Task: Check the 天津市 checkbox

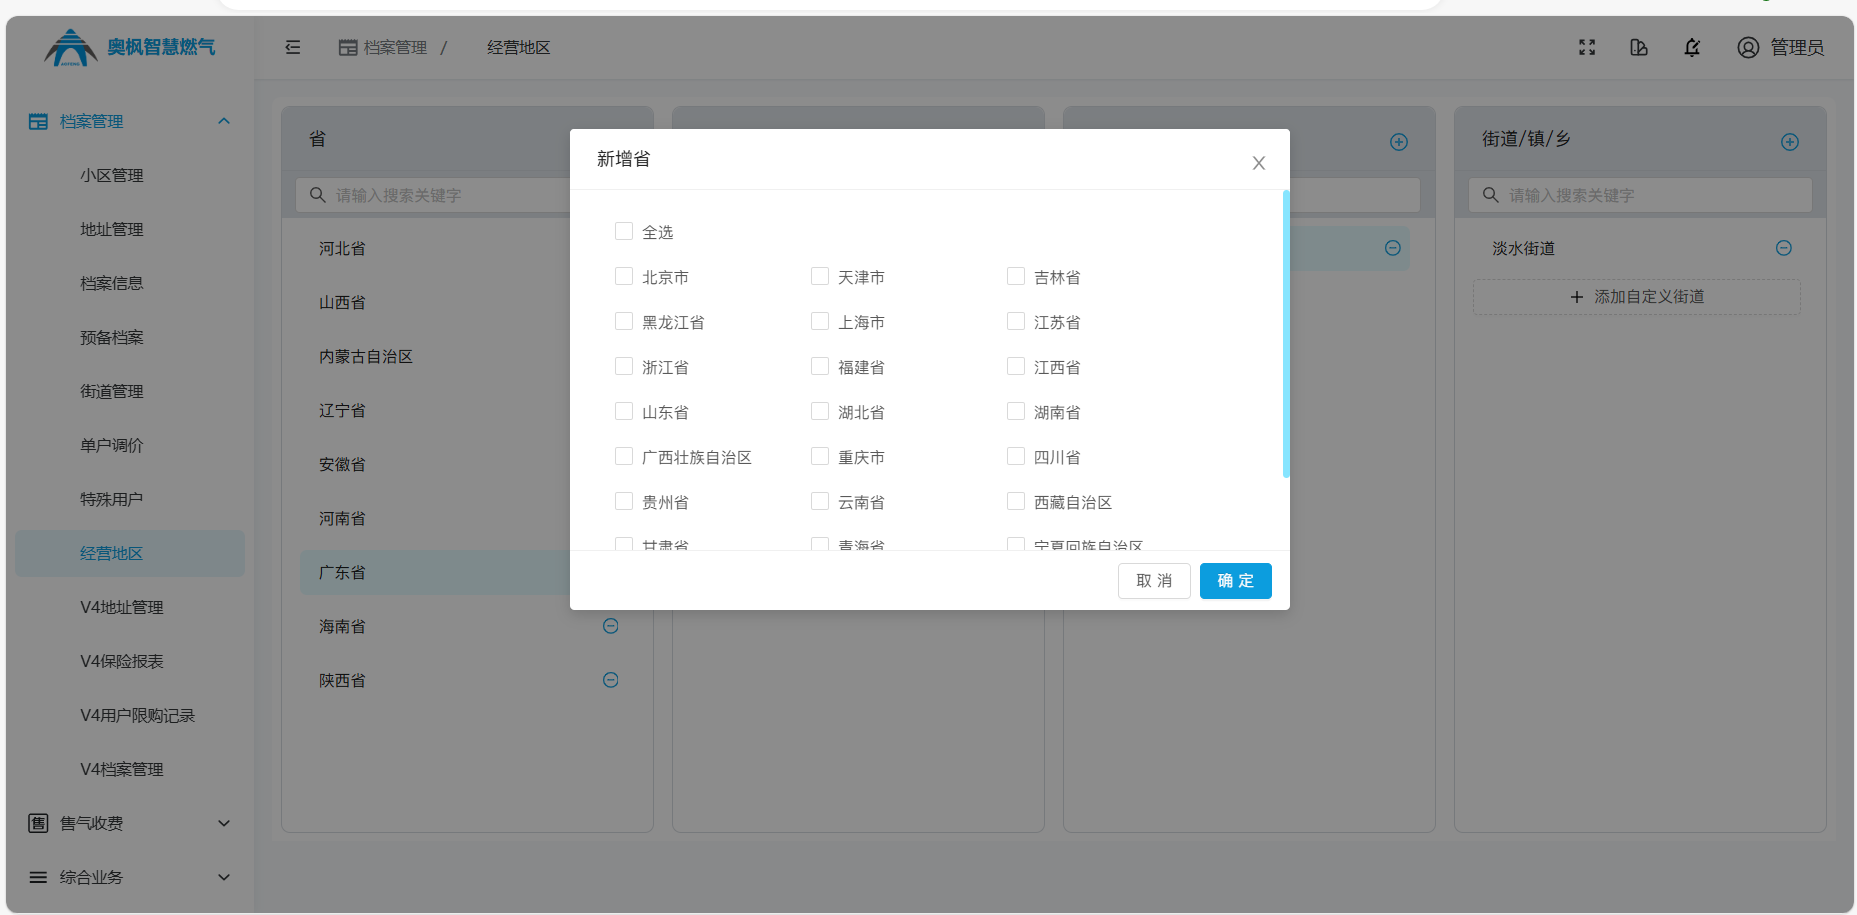Action: coord(820,276)
